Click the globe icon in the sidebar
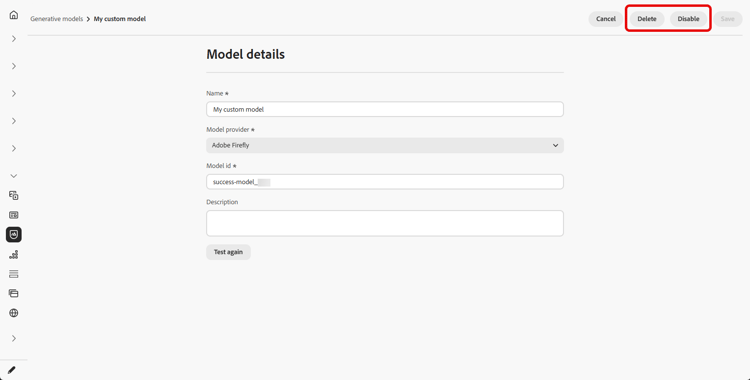Viewport: 750px width, 380px height. (x=13, y=313)
